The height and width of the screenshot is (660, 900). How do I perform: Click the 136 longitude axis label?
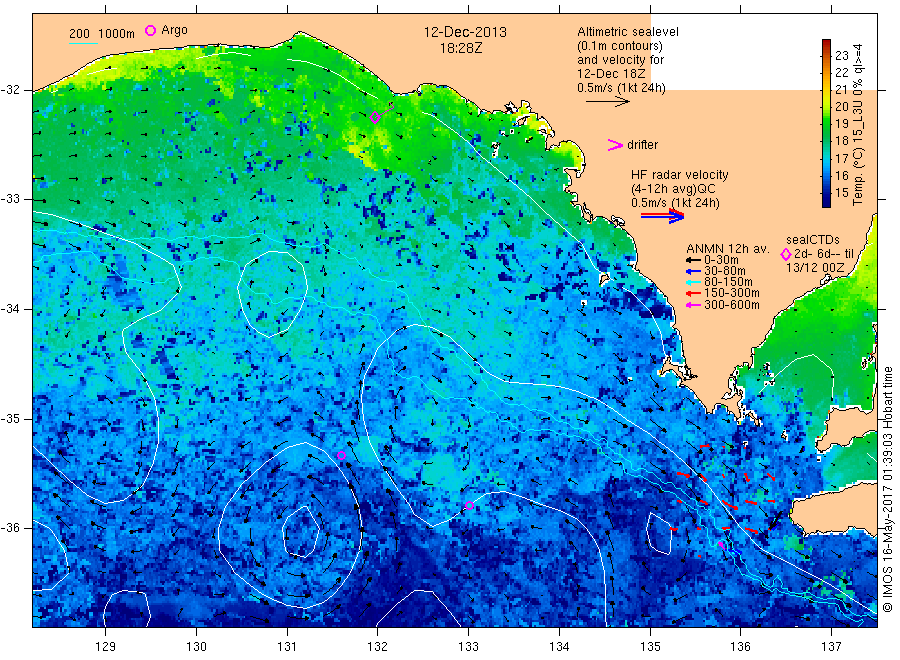(740, 647)
